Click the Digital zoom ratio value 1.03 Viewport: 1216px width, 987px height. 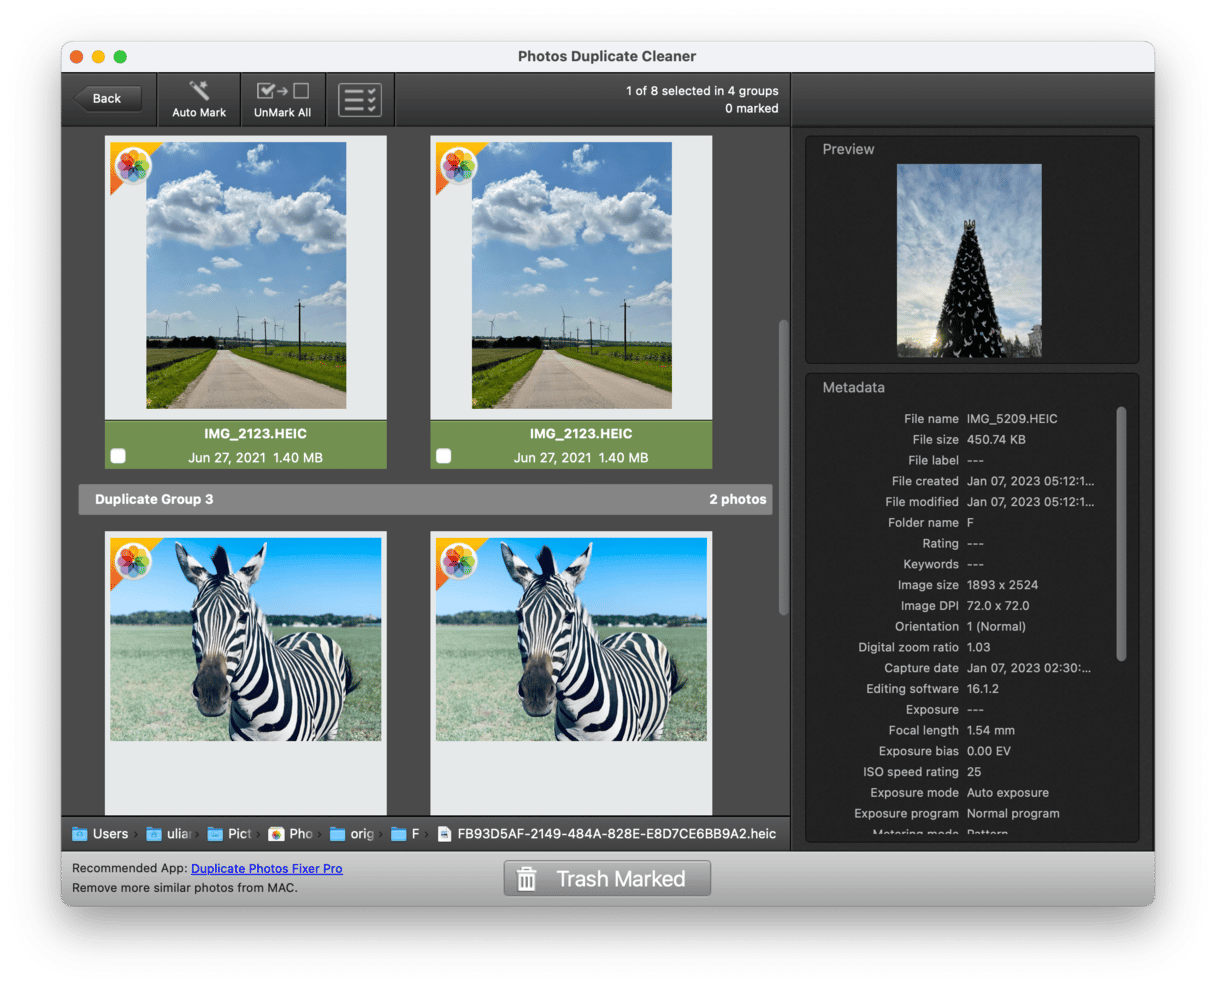pos(979,647)
